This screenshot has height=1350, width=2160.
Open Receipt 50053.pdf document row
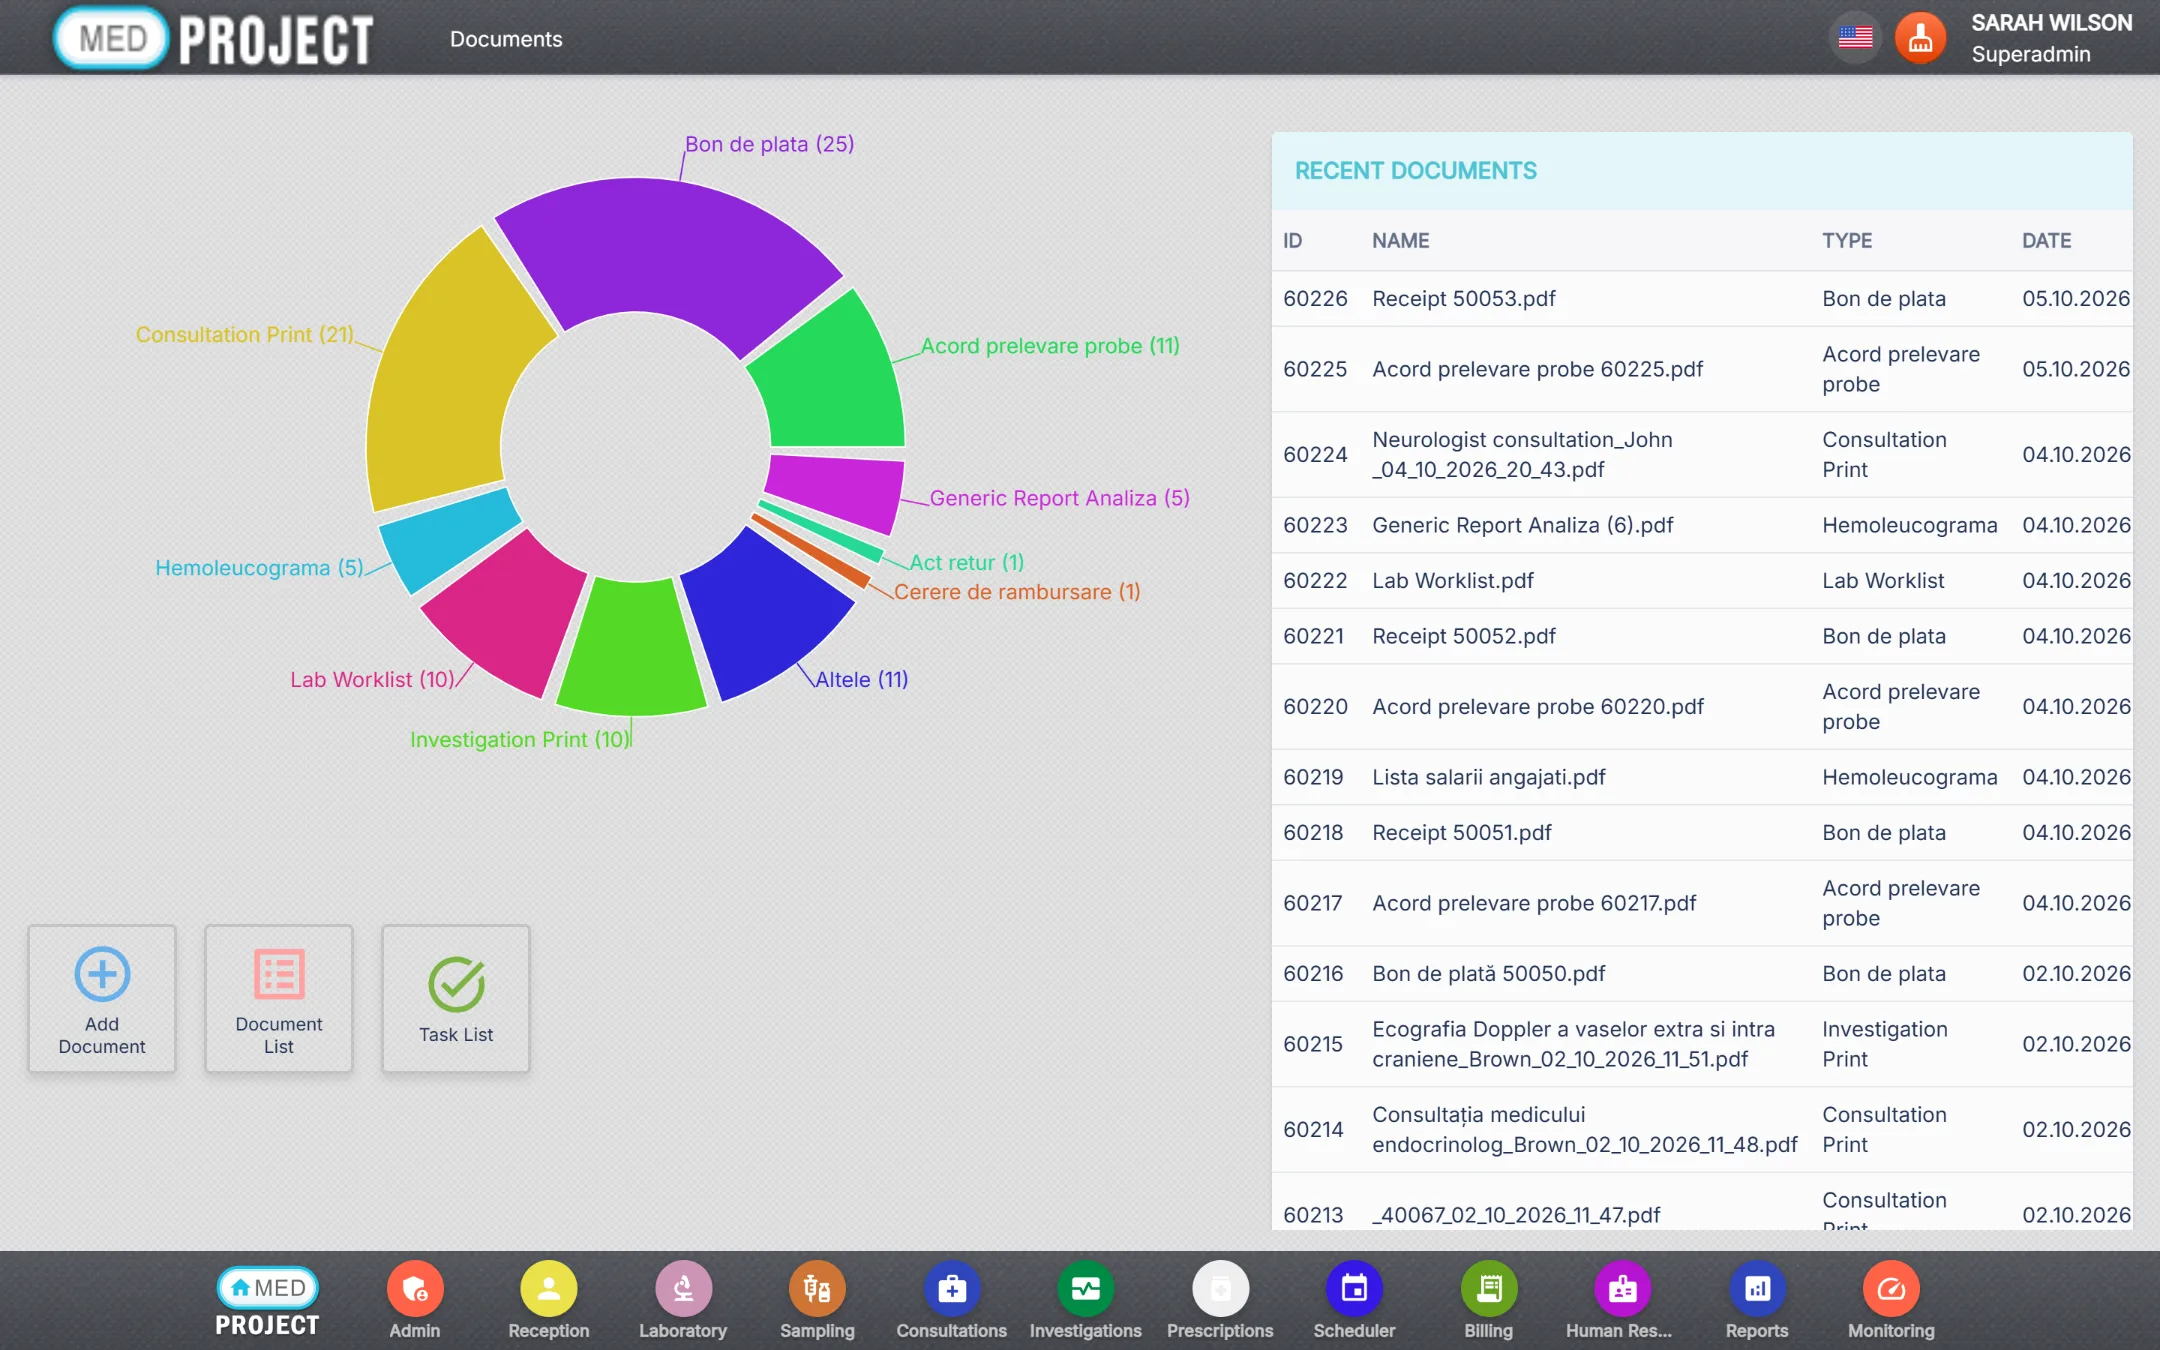pos(1702,298)
